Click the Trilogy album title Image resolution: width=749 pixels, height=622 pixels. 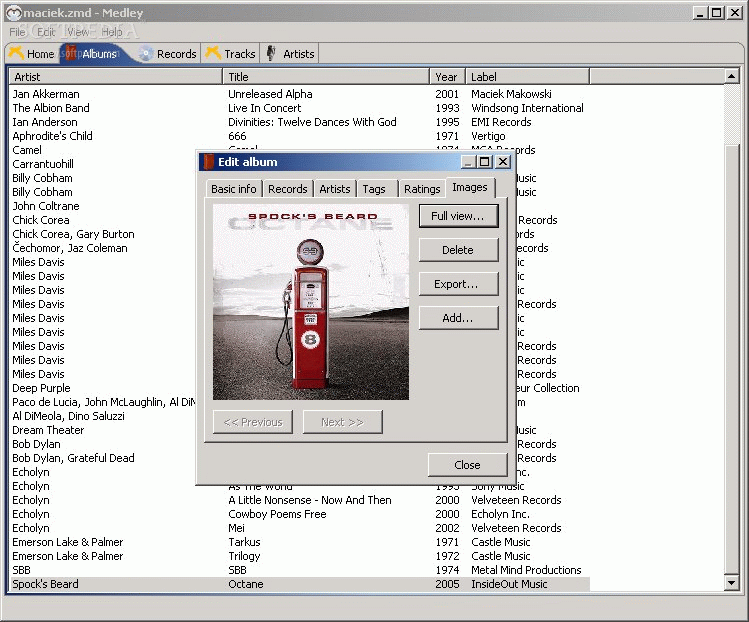[244, 556]
